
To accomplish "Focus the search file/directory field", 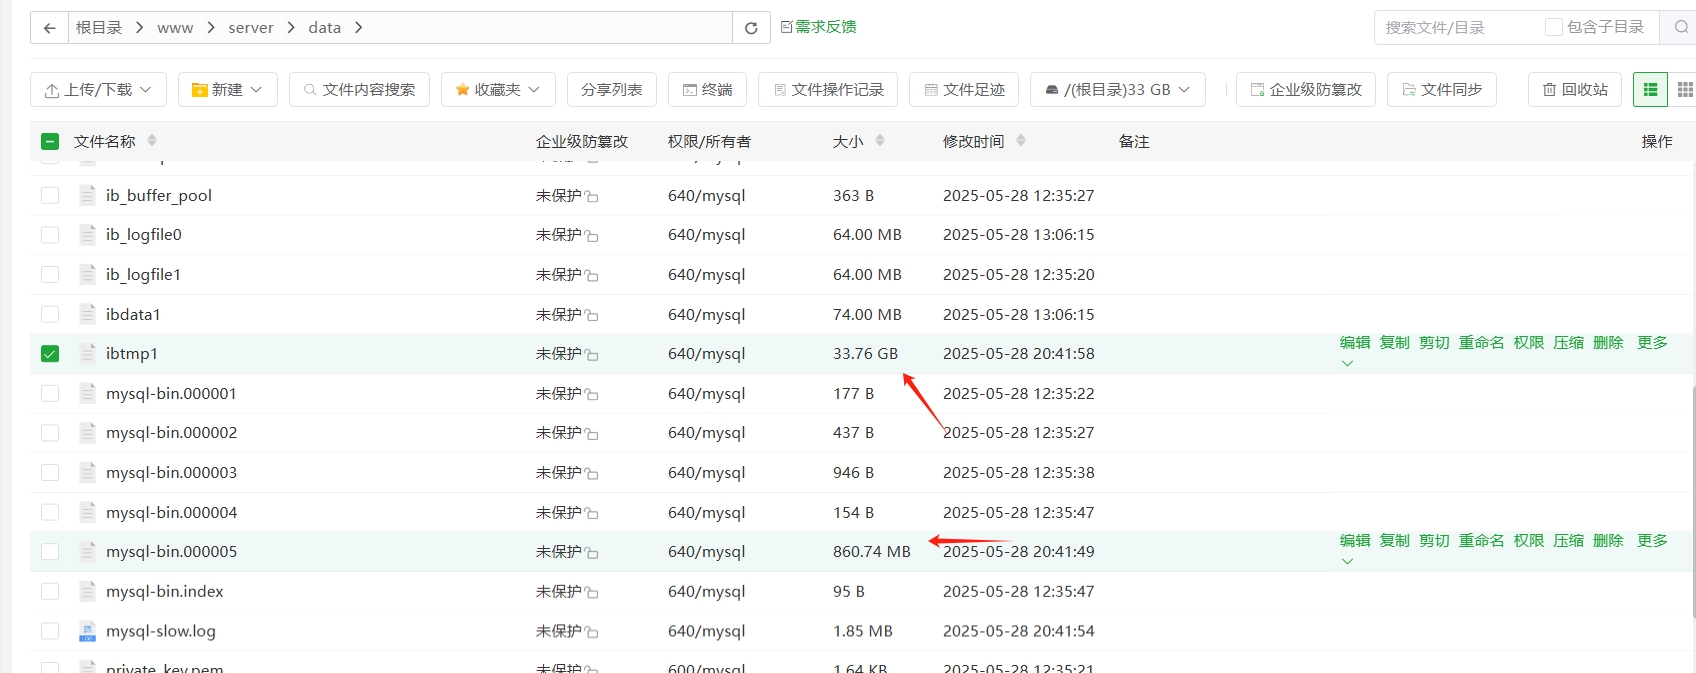I will click(x=1455, y=28).
